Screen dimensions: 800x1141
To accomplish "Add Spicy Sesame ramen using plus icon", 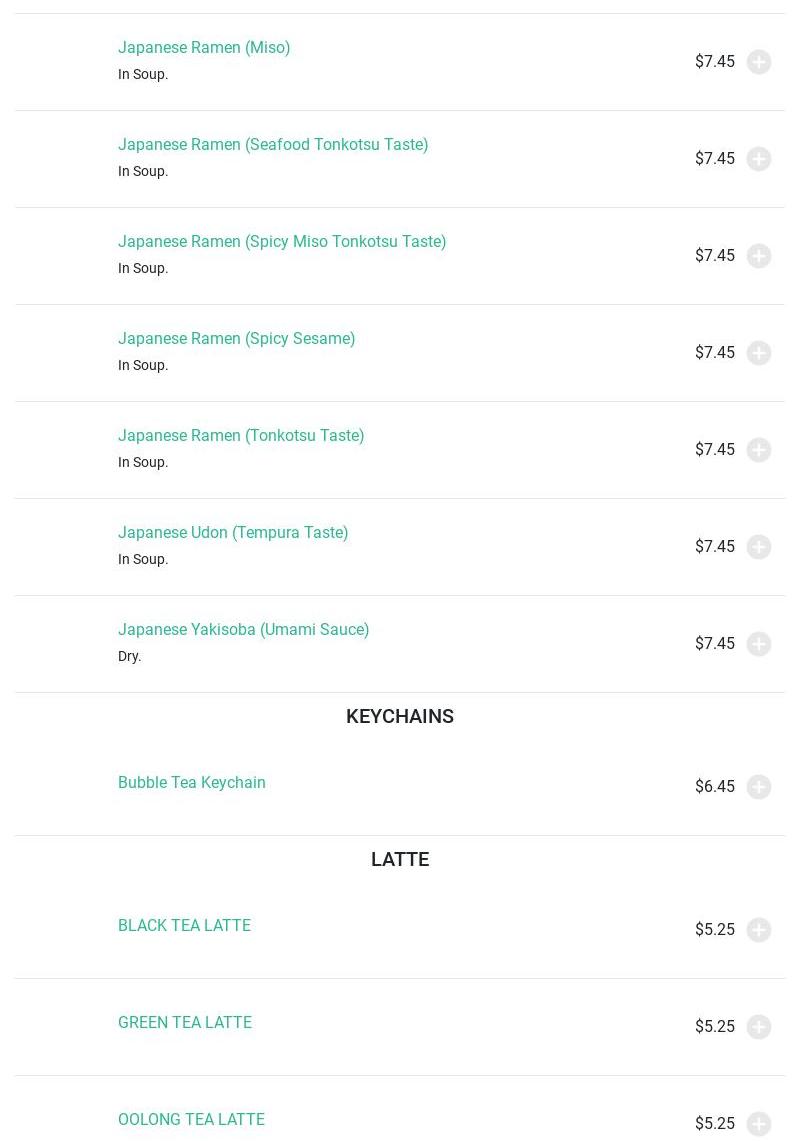I will (759, 353).
